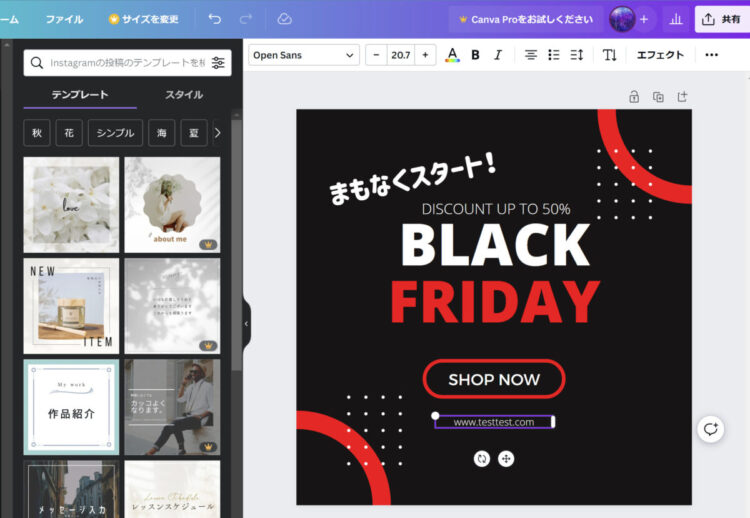The width and height of the screenshot is (750, 518).
Task: Choose the NEW ITEM template
Action: coord(71,306)
